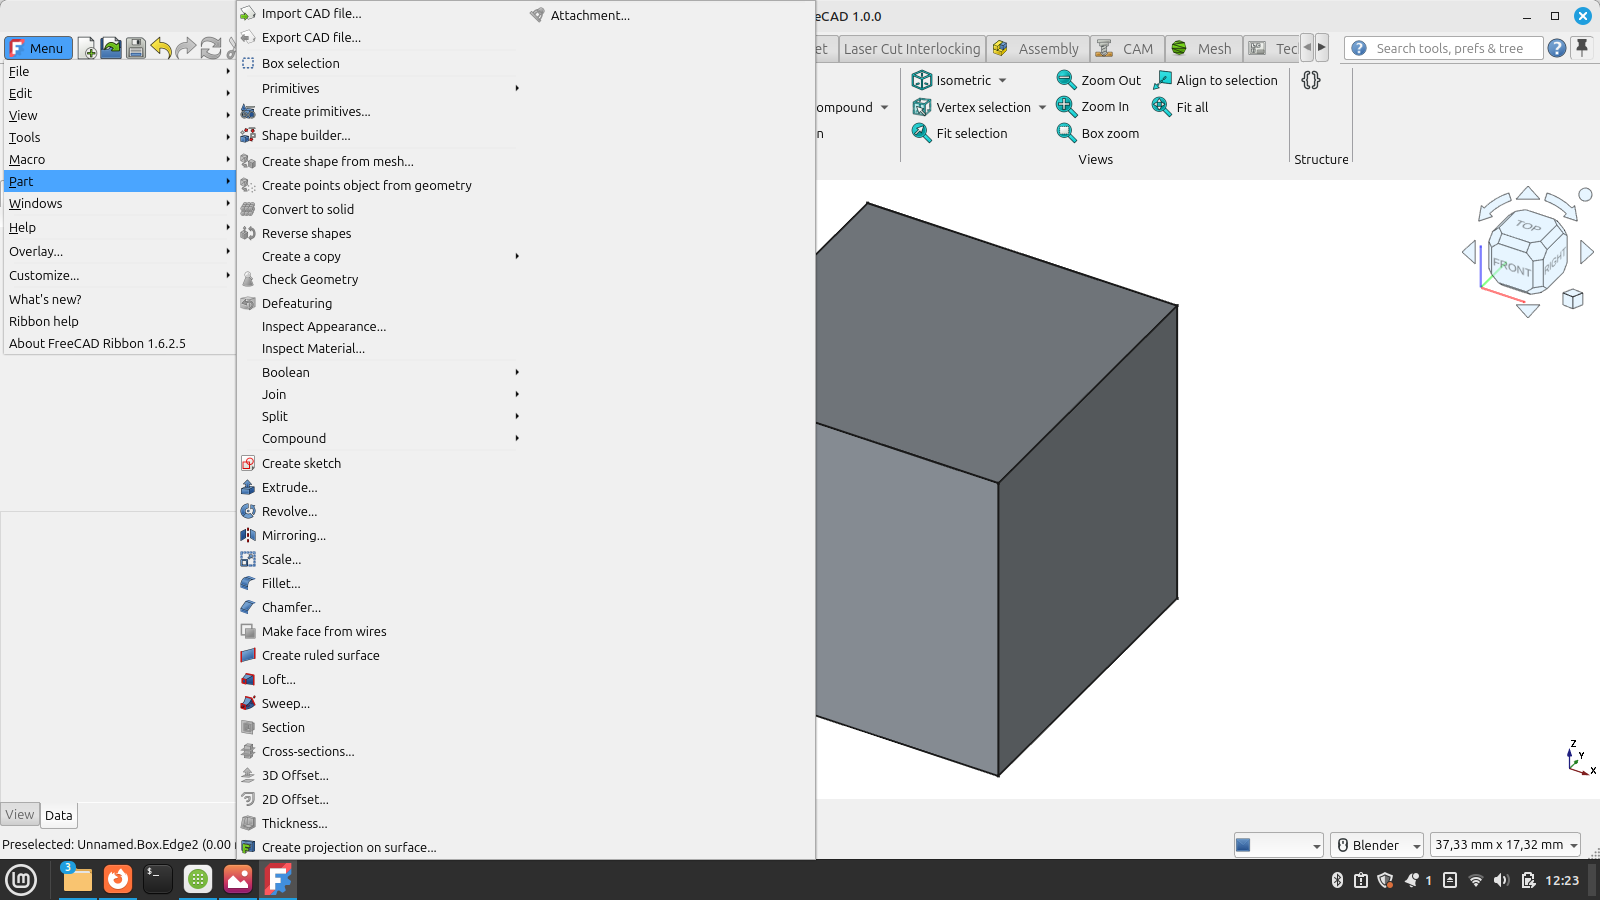Click the Create sketch icon
This screenshot has width=1600, height=900.
(248, 463)
